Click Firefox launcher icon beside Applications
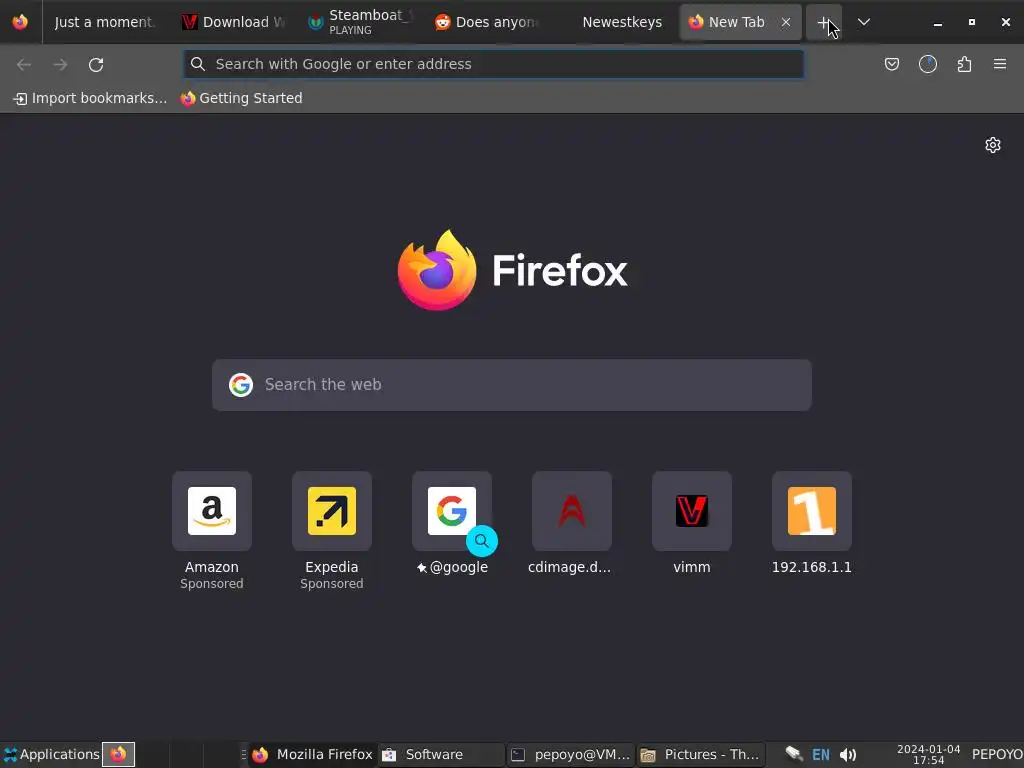 [118, 754]
